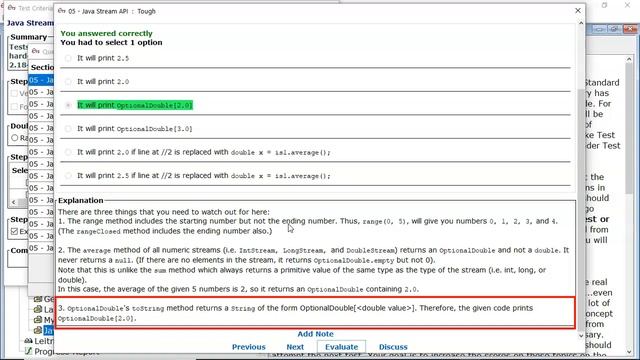Choose 'print 2.0 if line at //2 is replaced' option
The height and width of the screenshot is (360, 640).
pos(68,152)
